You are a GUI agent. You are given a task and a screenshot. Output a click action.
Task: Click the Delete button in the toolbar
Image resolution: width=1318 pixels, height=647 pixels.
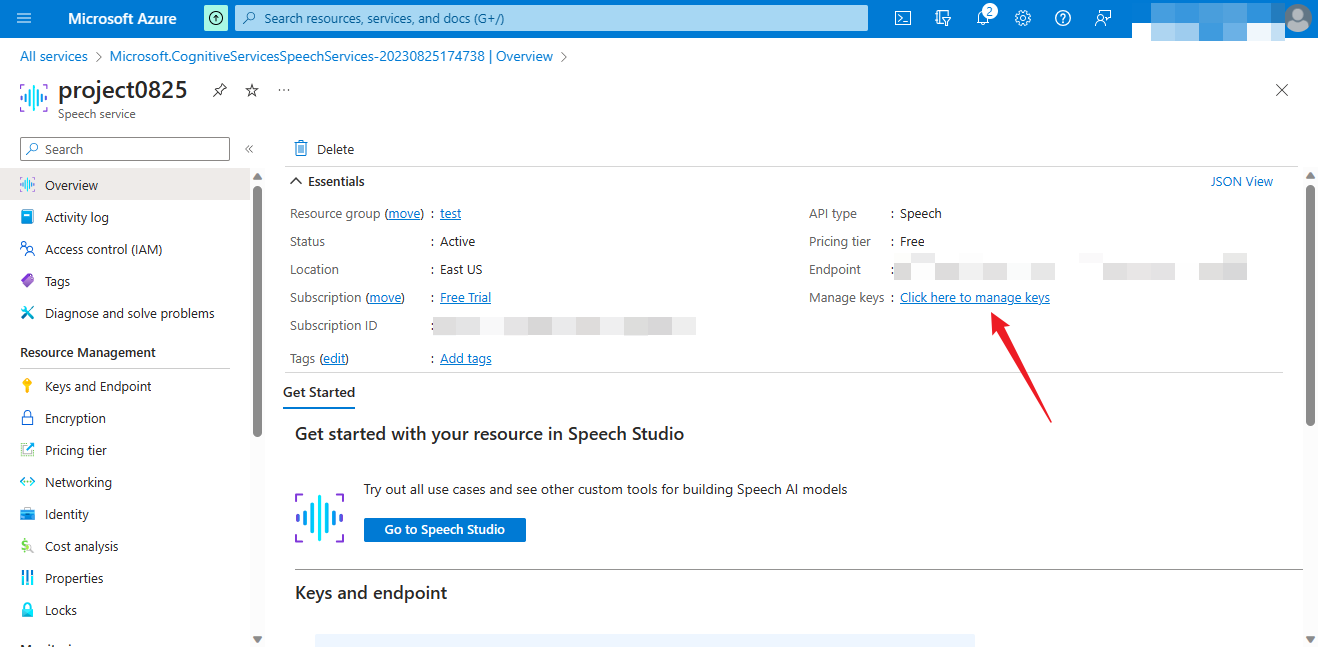(324, 149)
